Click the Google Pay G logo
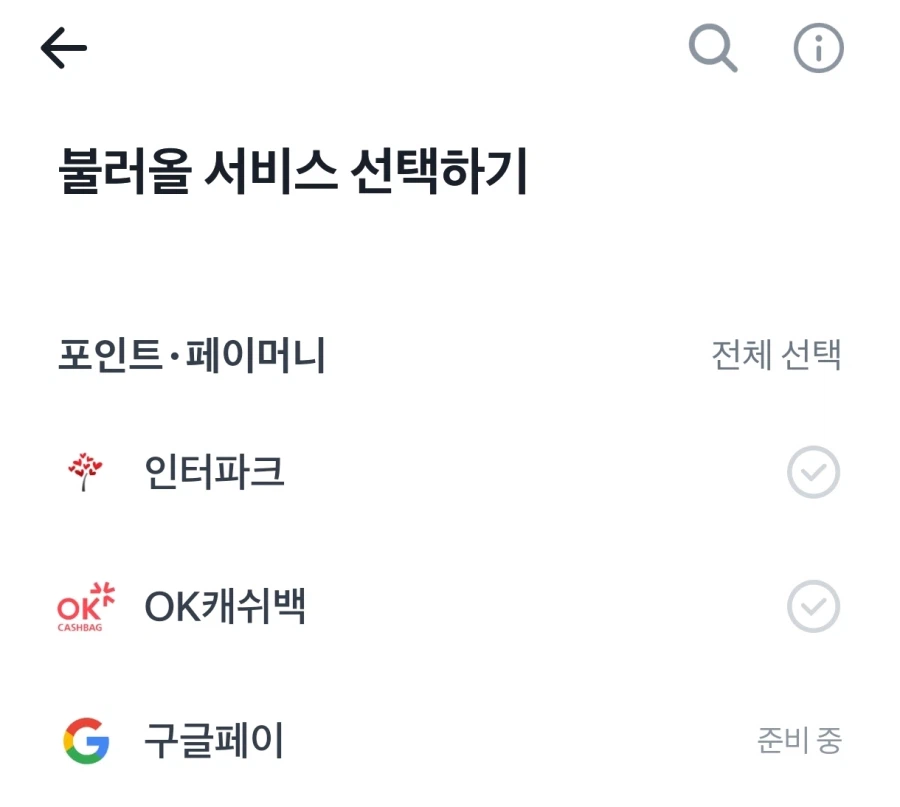The height and width of the screenshot is (807, 900). click(x=85, y=740)
